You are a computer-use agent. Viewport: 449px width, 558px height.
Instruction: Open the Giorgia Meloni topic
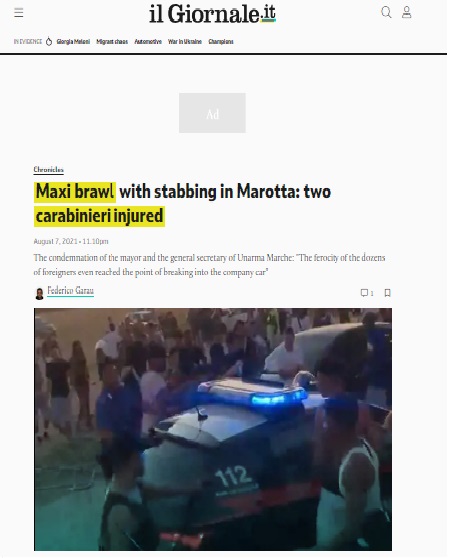pyautogui.click(x=73, y=42)
